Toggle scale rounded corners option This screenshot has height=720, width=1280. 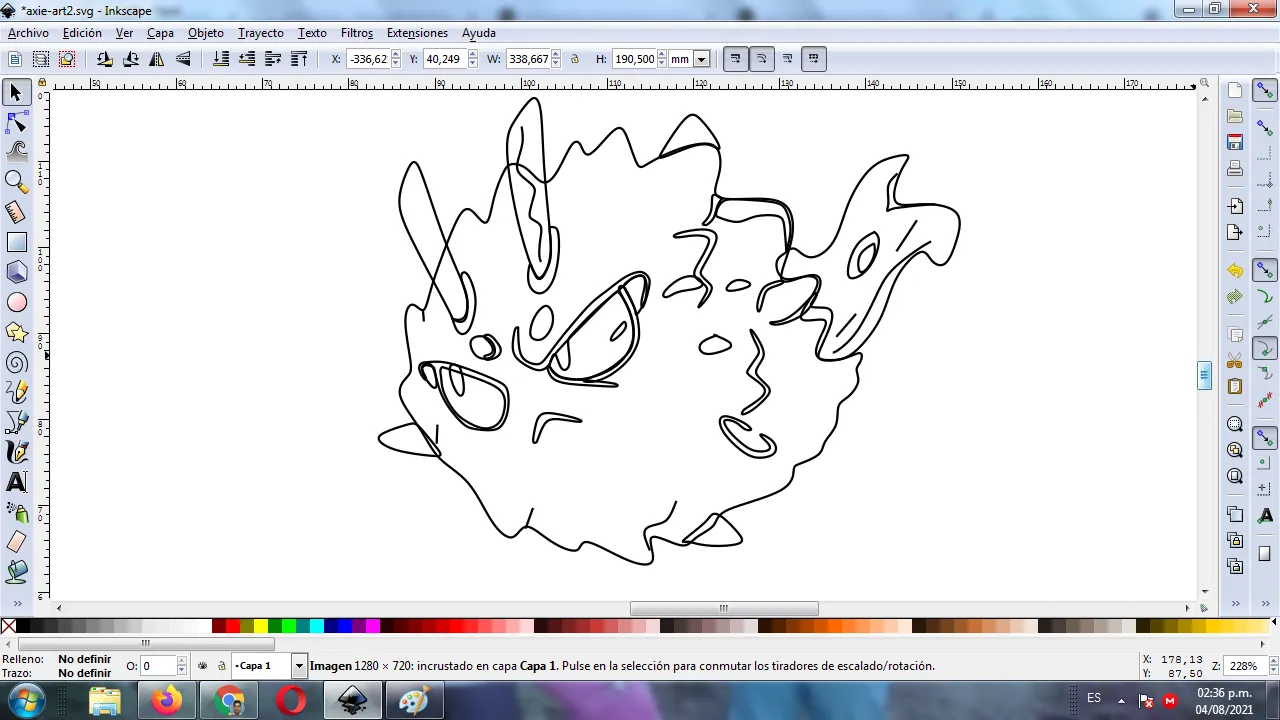pos(761,59)
